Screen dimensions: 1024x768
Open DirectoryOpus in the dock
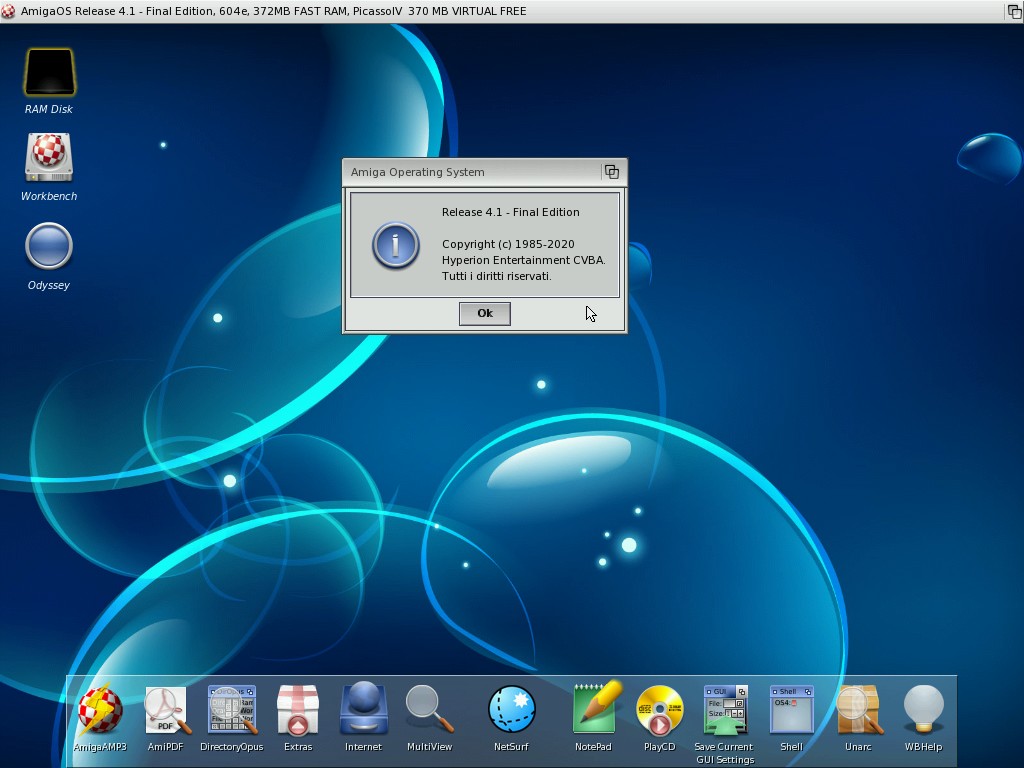[x=232, y=710]
